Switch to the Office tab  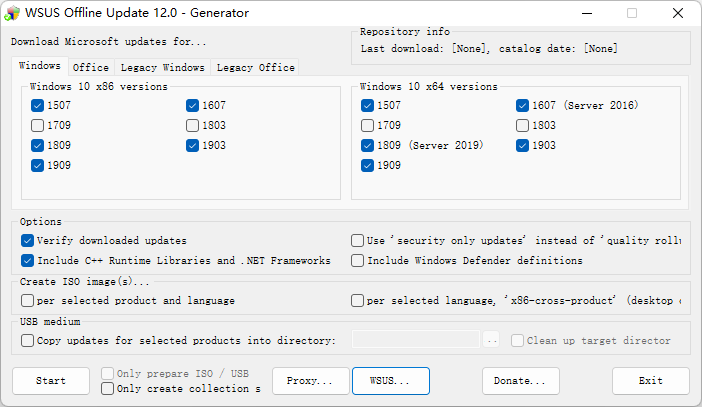click(91, 67)
